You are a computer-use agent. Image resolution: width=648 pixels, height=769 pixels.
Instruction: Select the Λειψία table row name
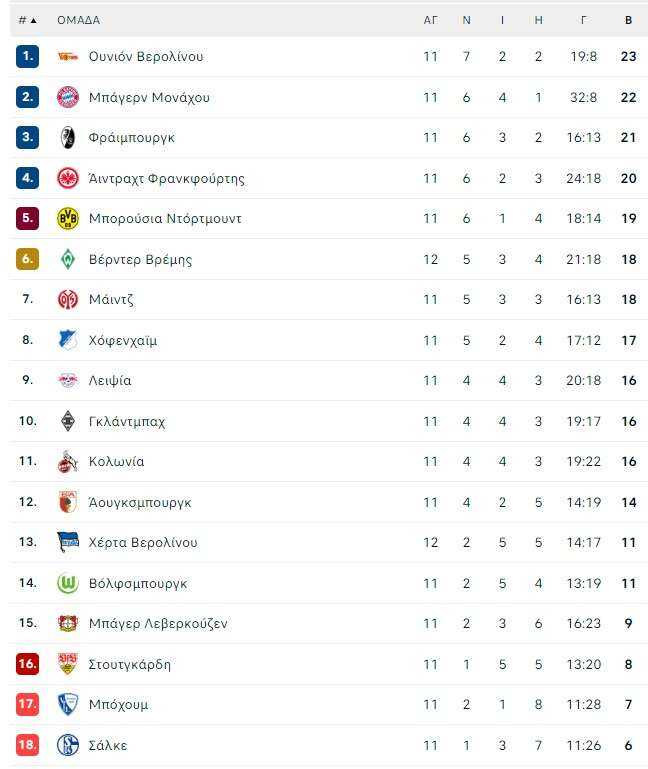[110, 381]
